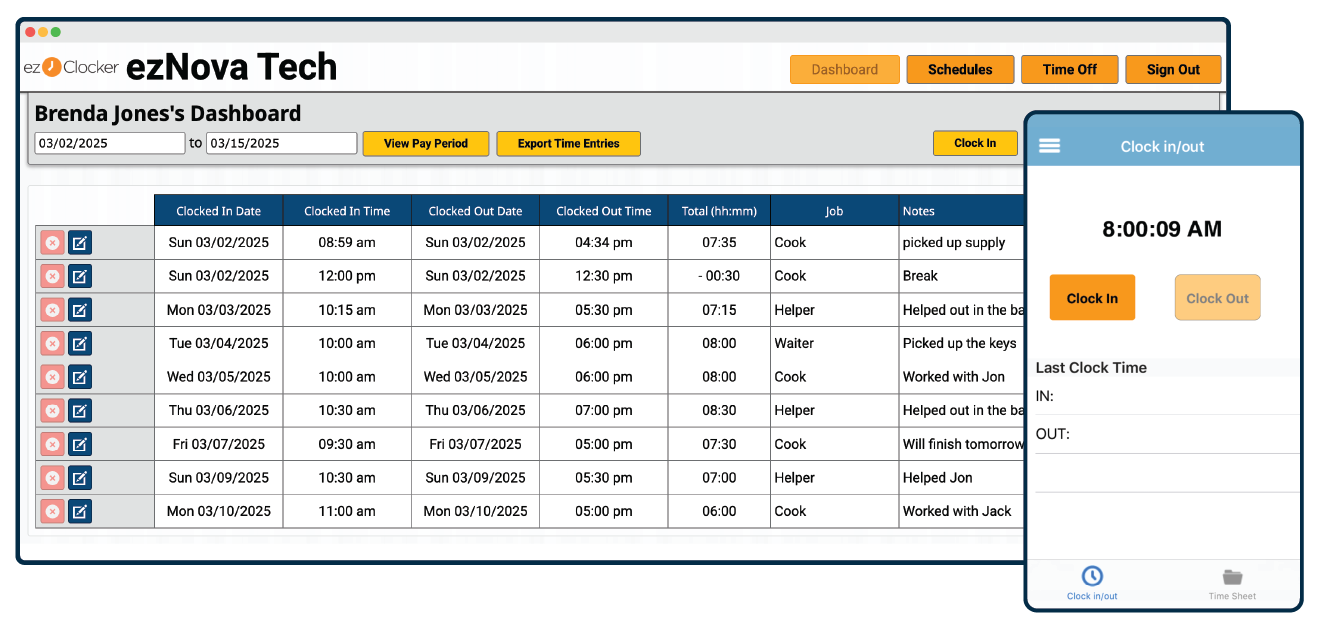The width and height of the screenshot is (1320, 630).
Task: Click the View Pay Period button
Action: tap(426, 143)
